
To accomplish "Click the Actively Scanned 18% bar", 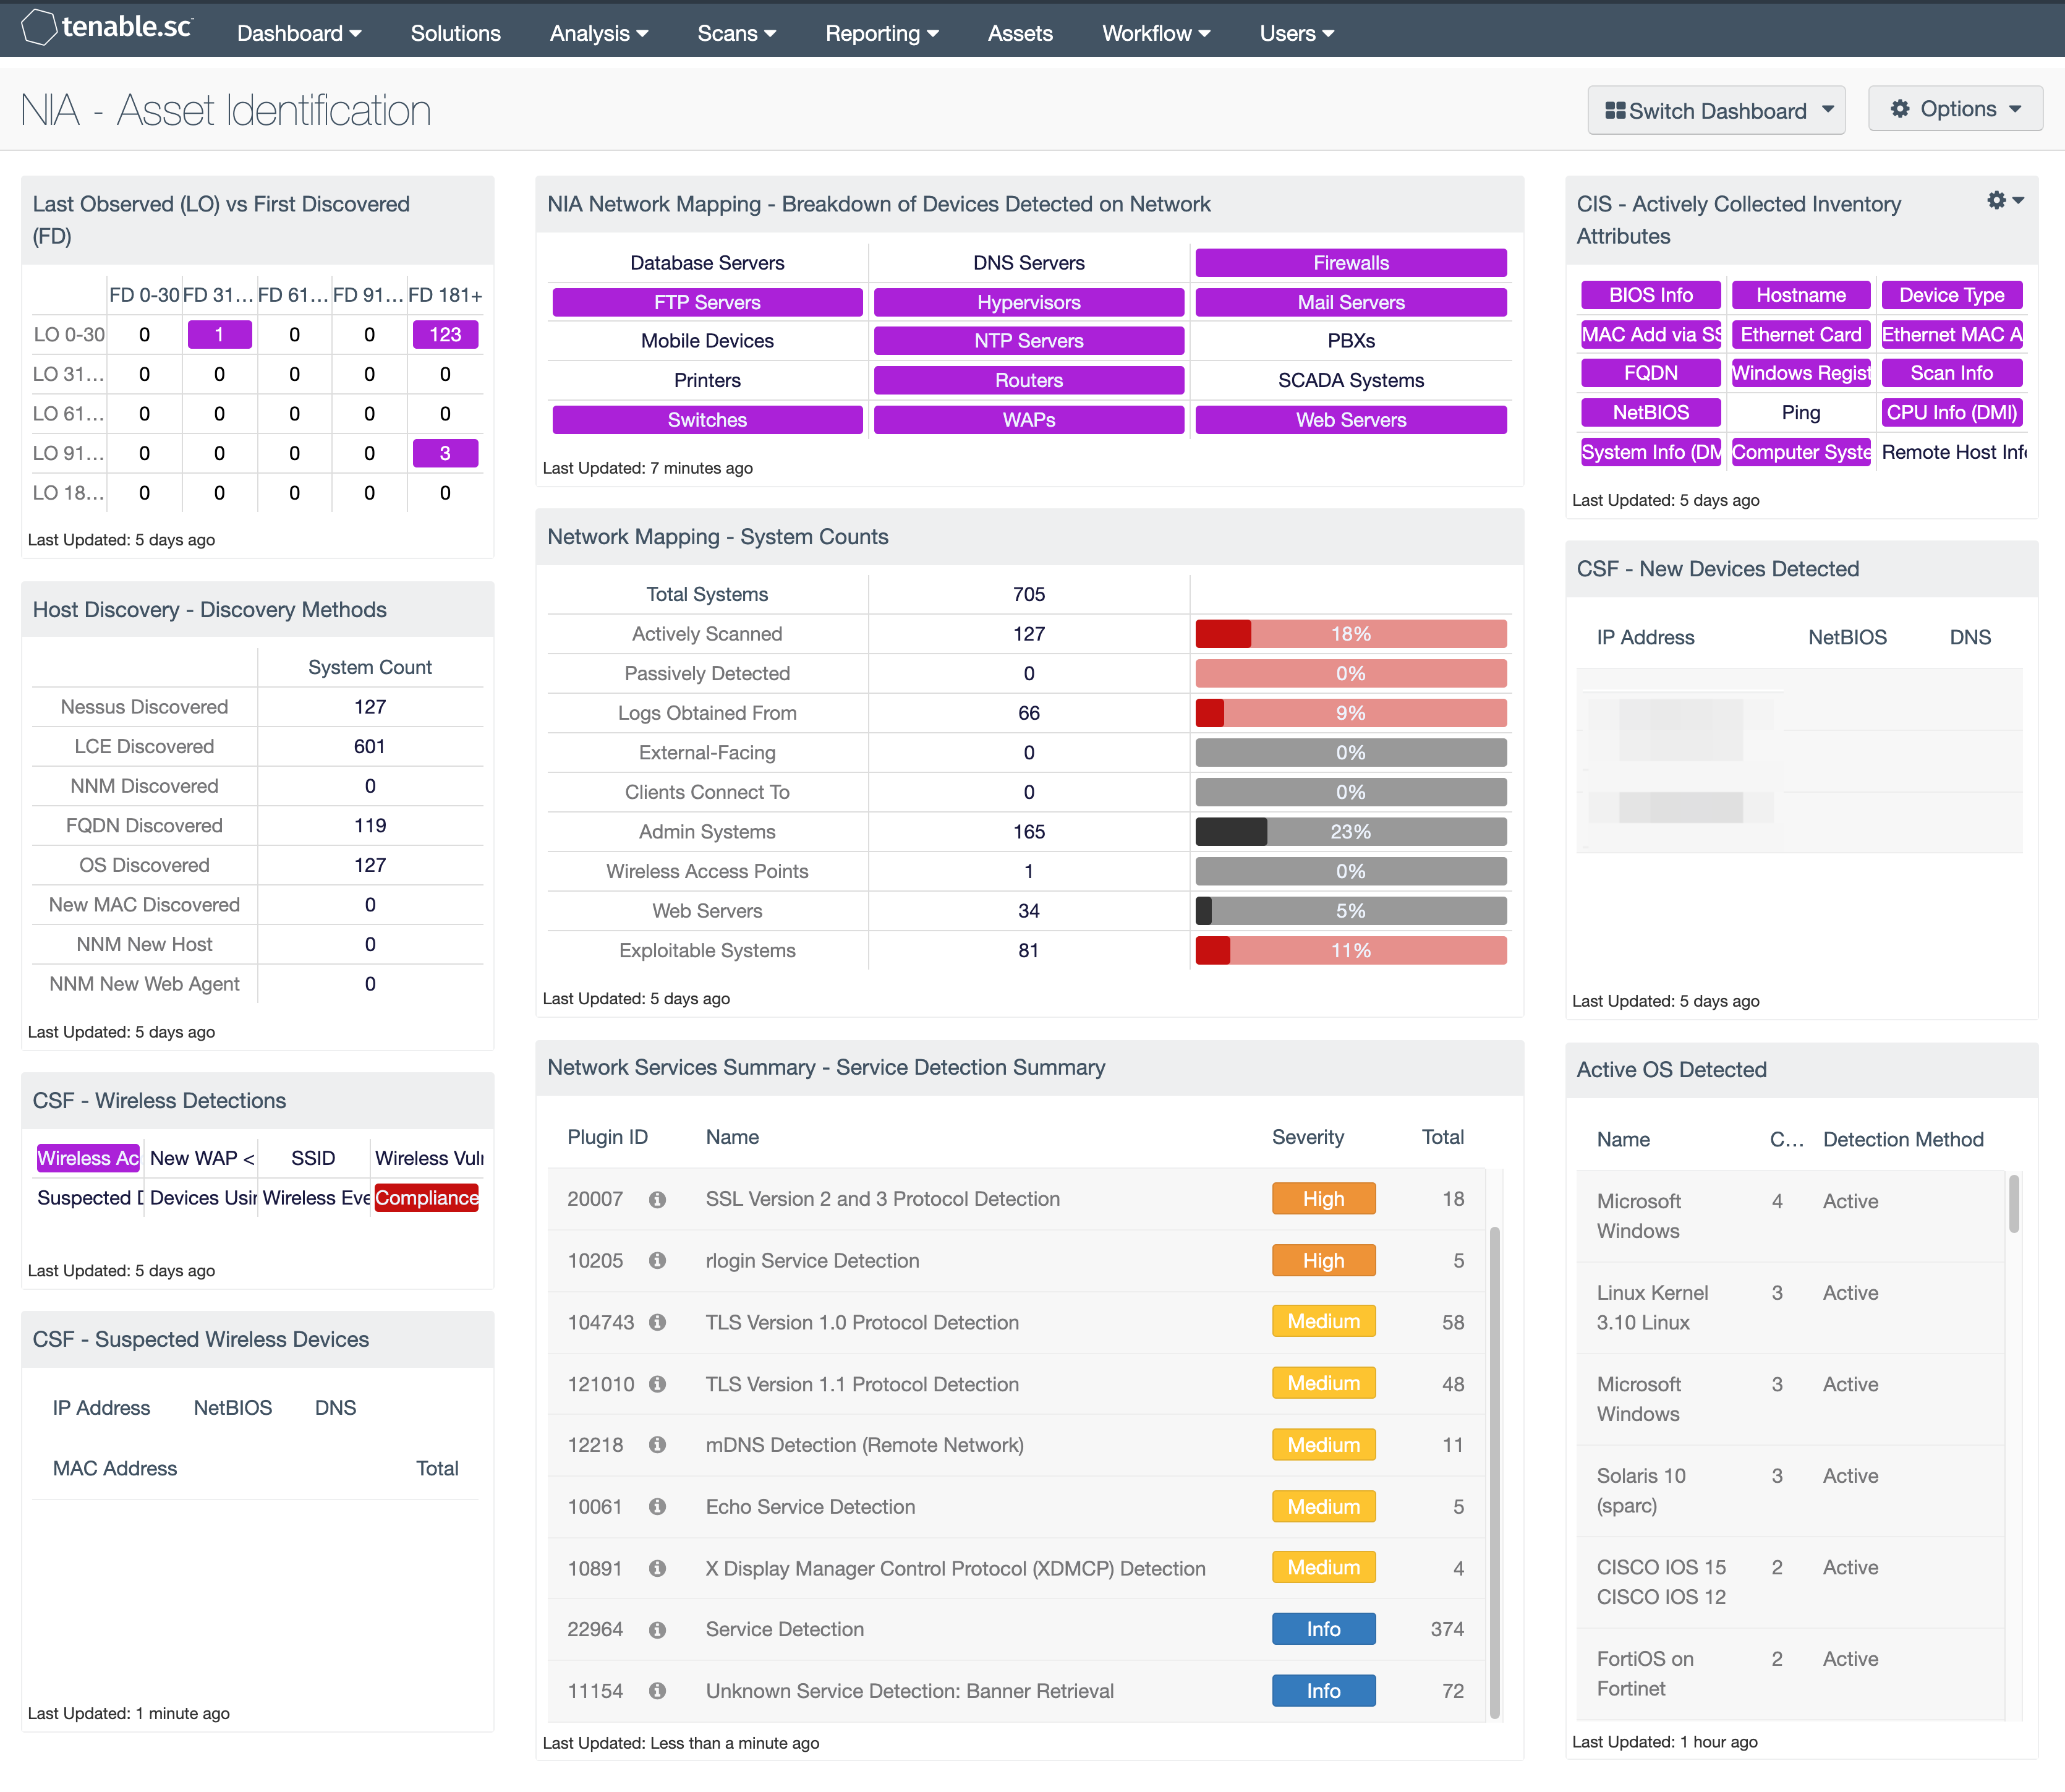I will pos(1351,634).
